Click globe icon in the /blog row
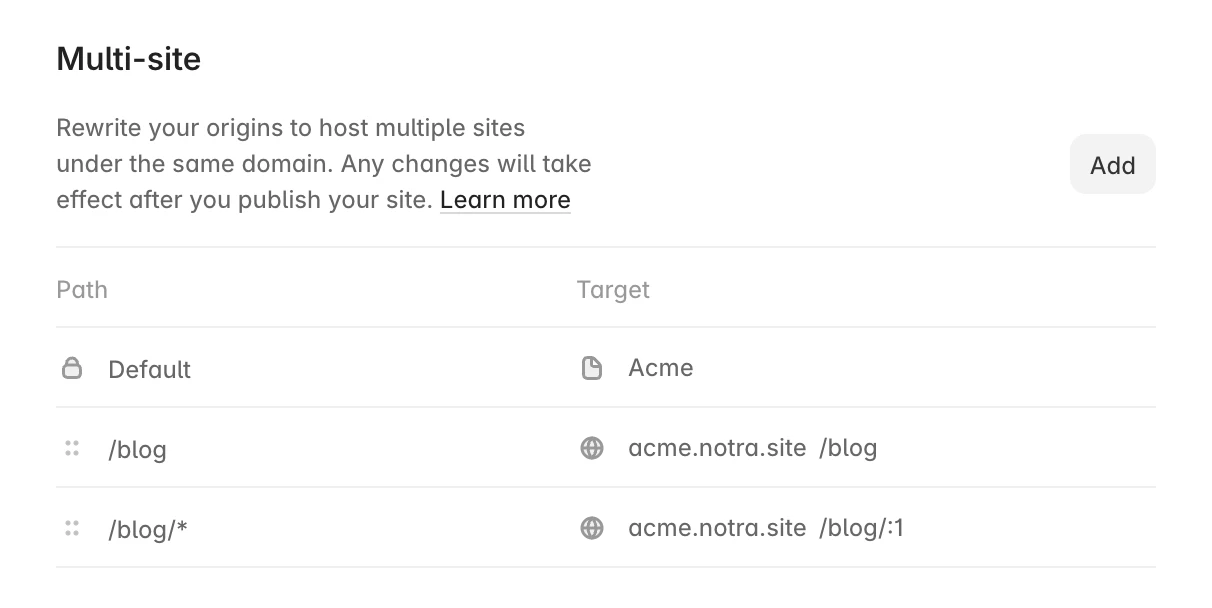 coord(592,448)
